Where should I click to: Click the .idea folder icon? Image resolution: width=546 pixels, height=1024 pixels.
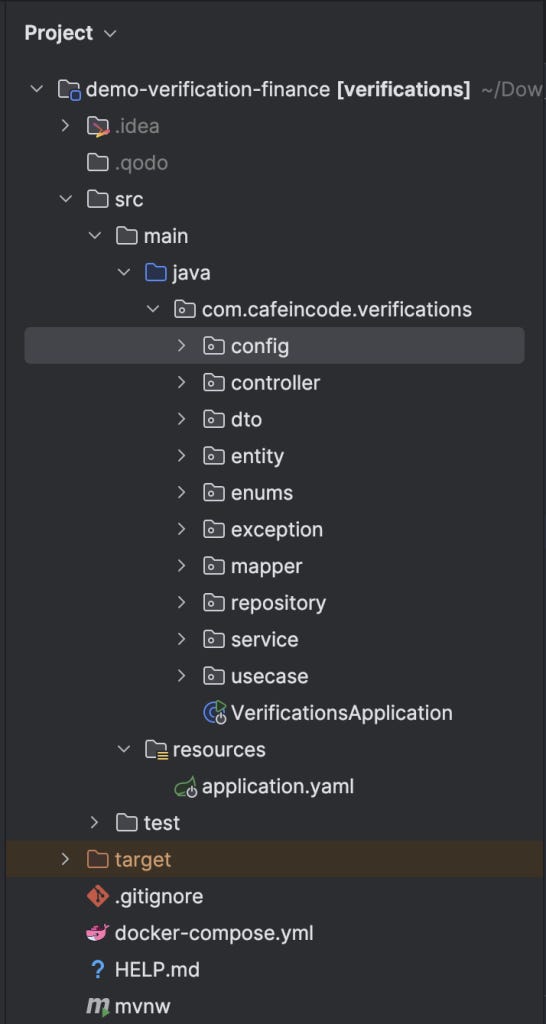point(98,126)
